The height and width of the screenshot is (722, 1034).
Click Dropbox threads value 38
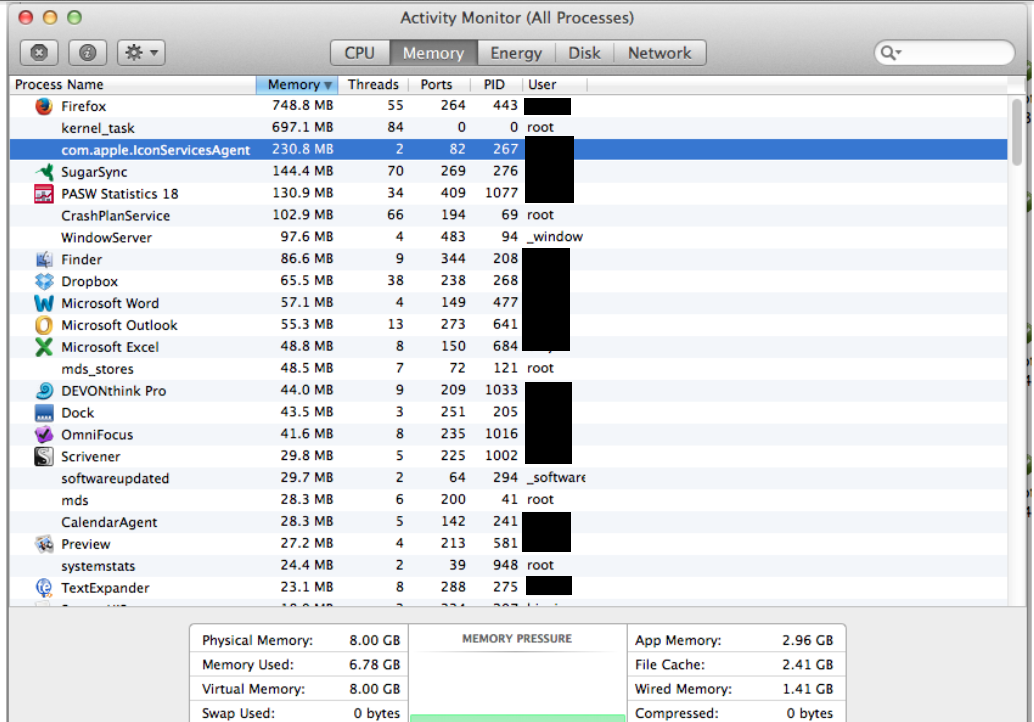tap(396, 281)
